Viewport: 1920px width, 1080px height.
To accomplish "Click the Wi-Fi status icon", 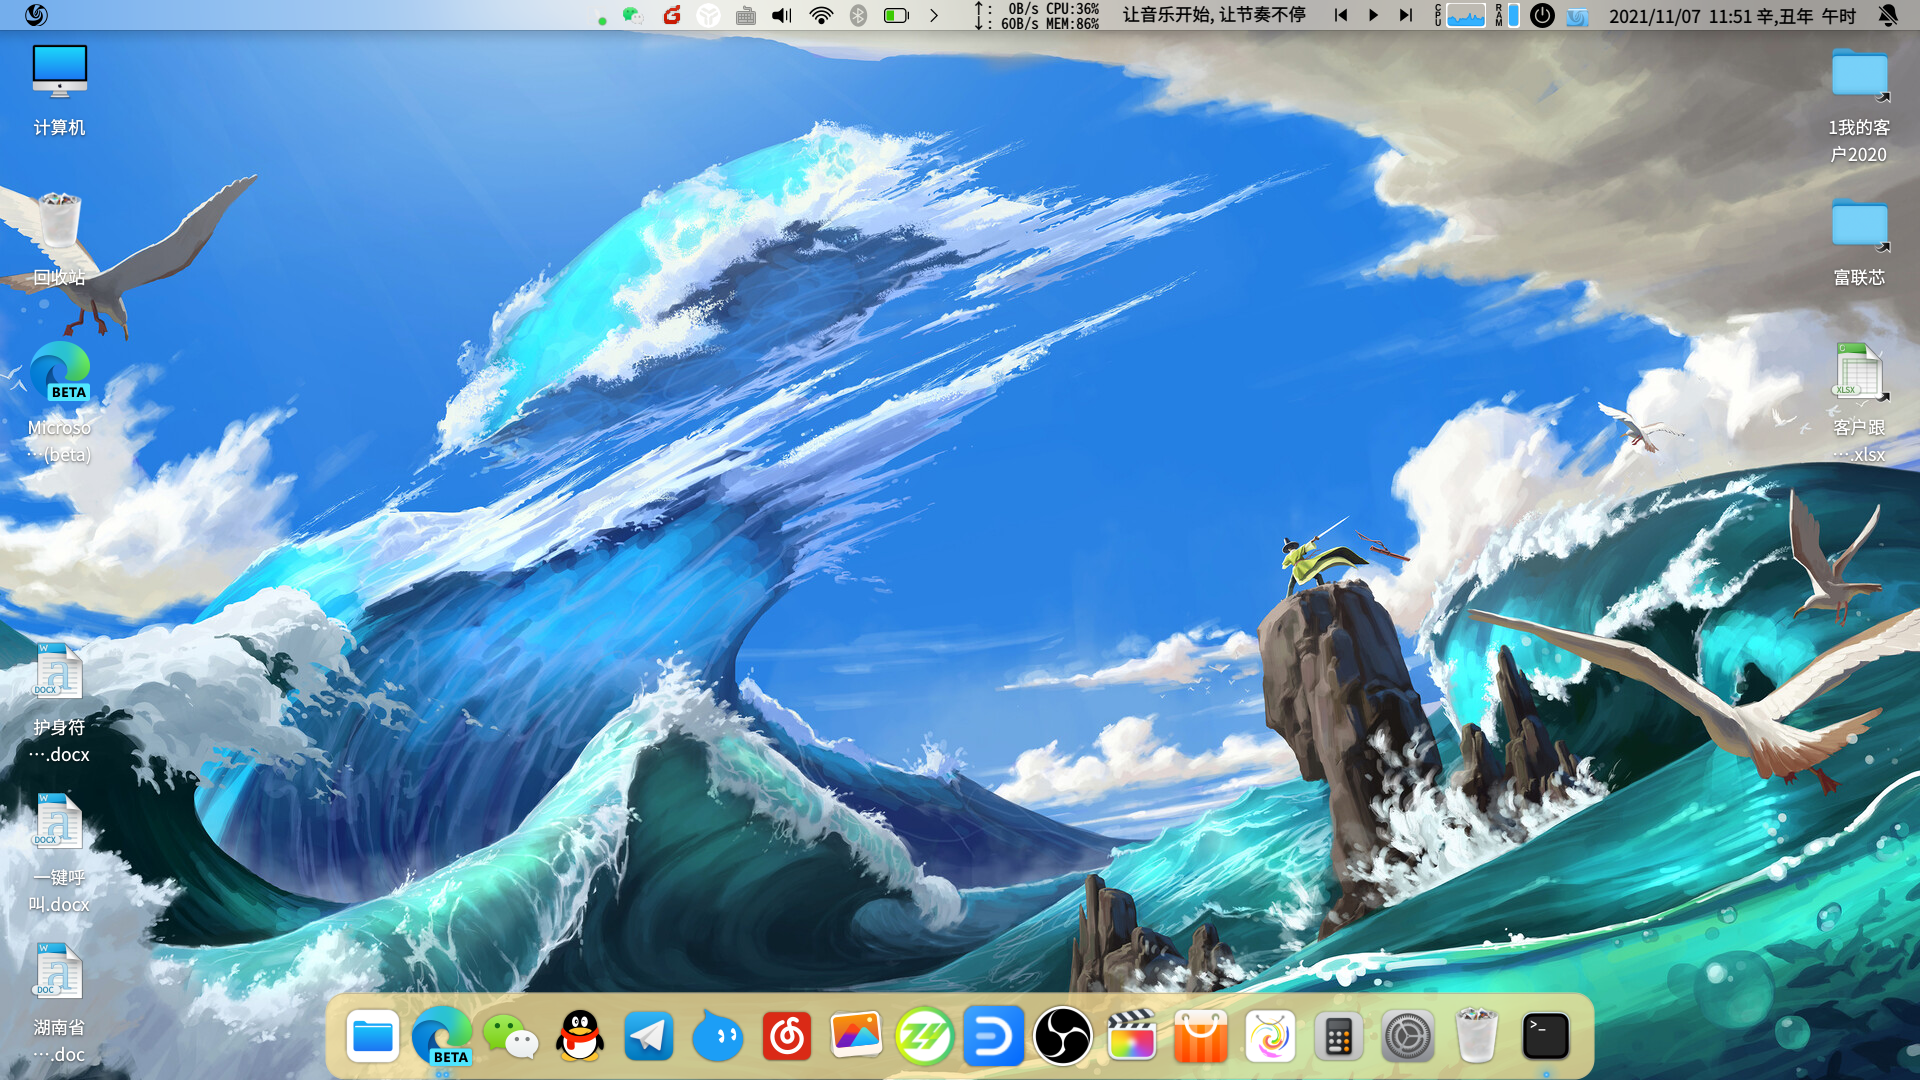I will point(821,15).
